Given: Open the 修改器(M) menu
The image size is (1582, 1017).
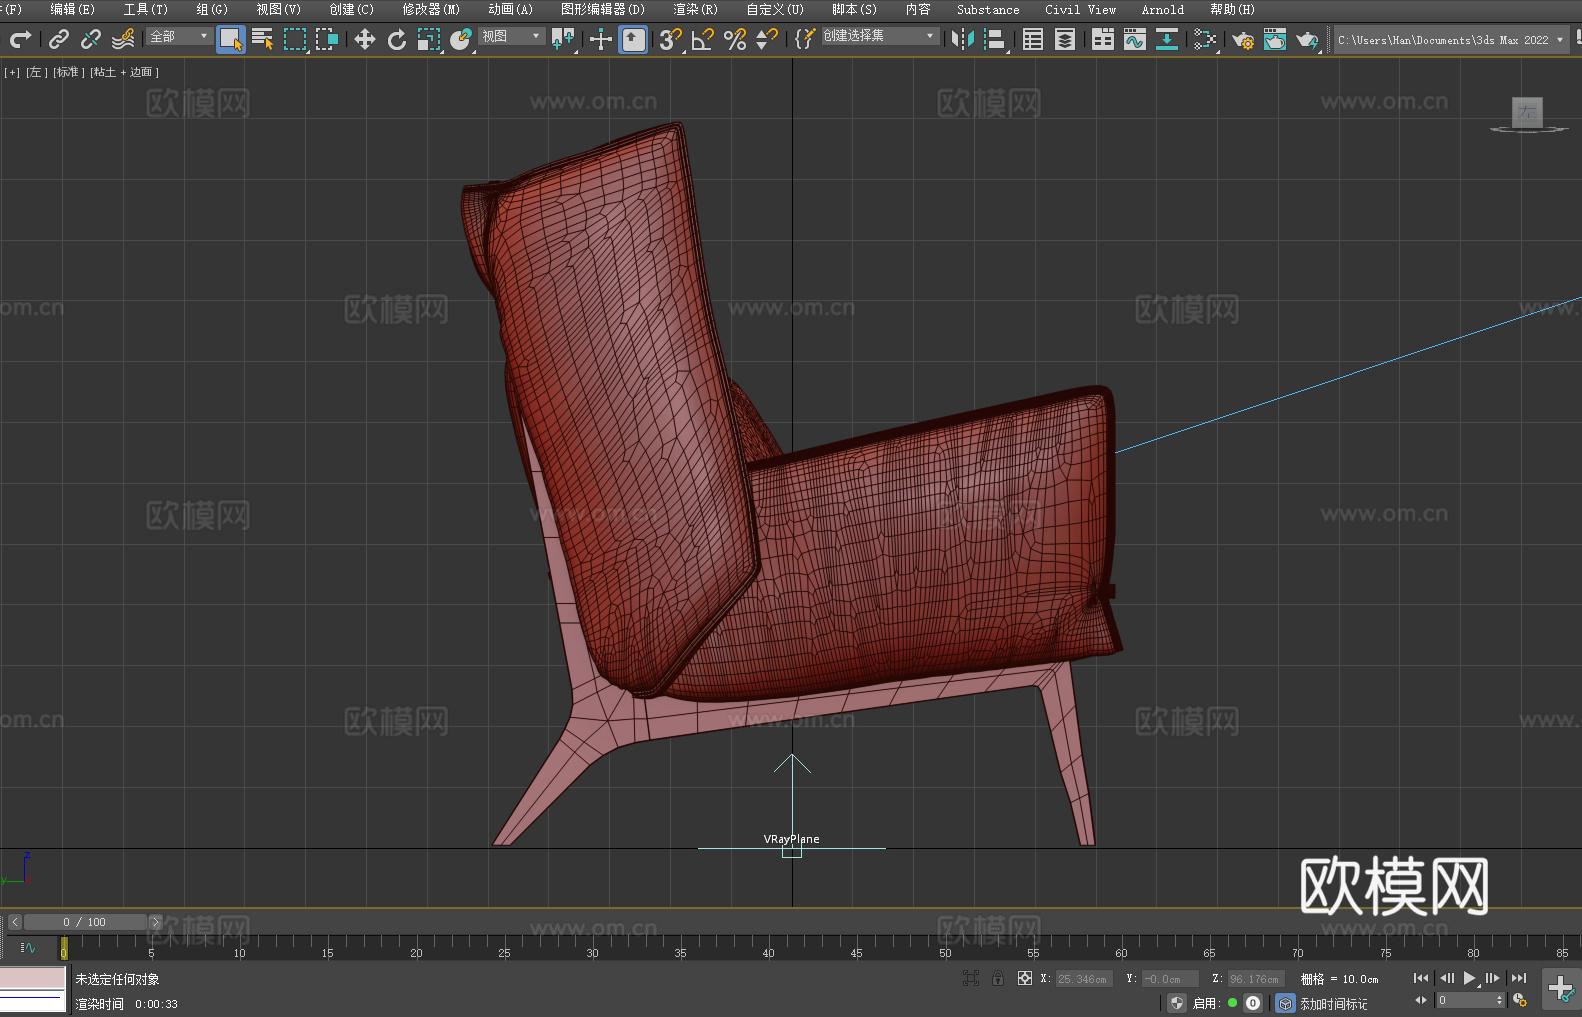Looking at the screenshot, I should (431, 9).
